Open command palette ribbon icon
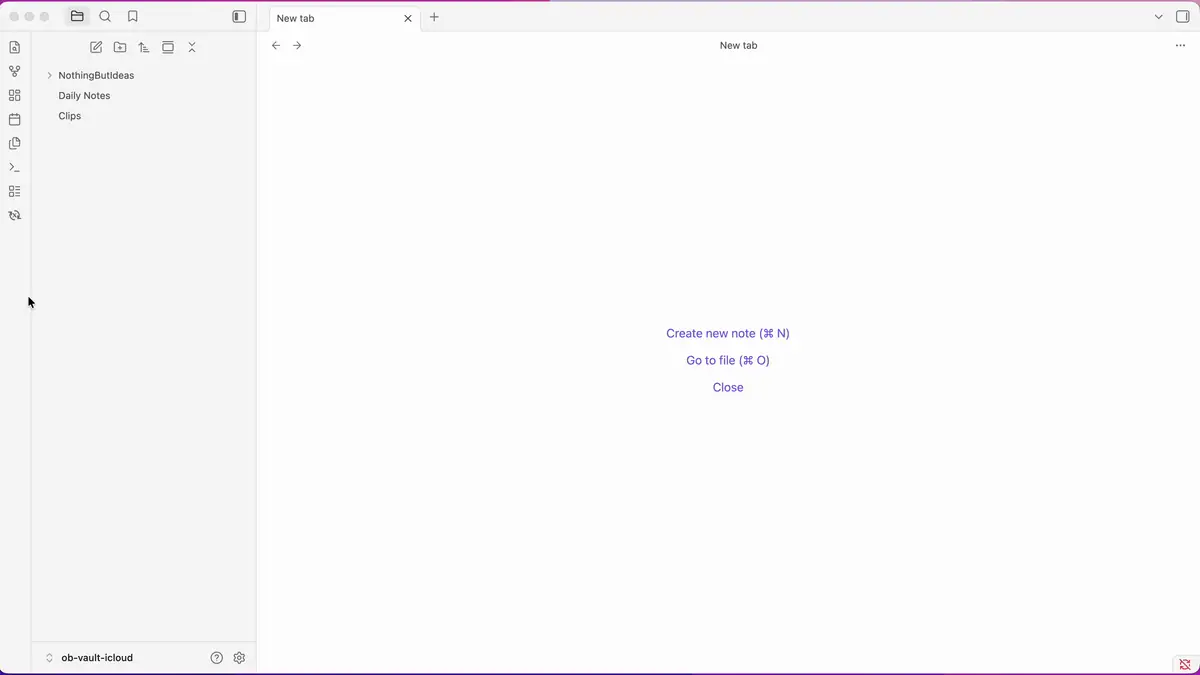This screenshot has width=1200, height=675. coord(14,167)
